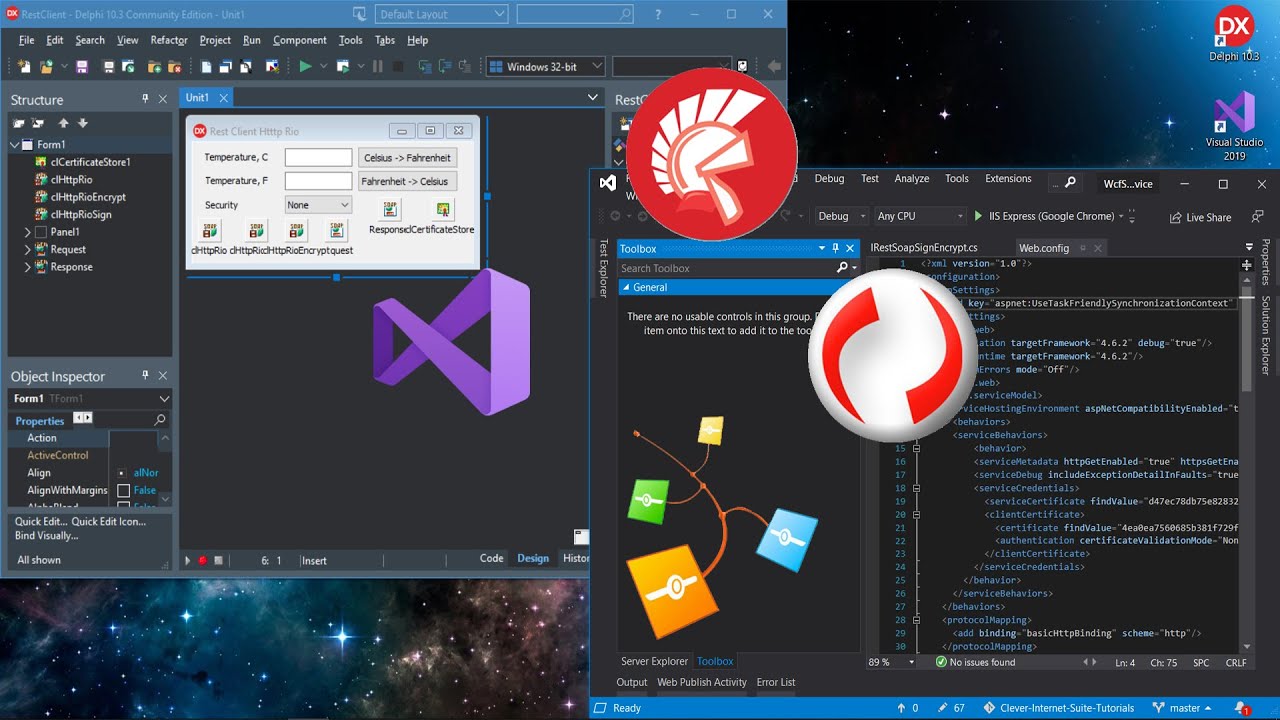Open the Analyze menu in Visual Studio
Image resolution: width=1280 pixels, height=720 pixels.
click(912, 179)
